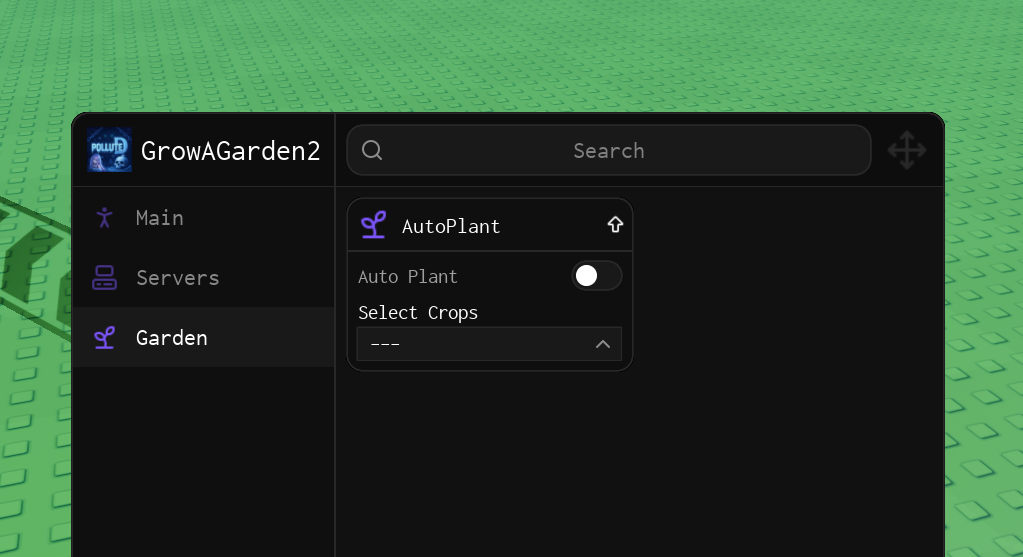Click the GrowAGarden2 title text
This screenshot has width=1023, height=557.
click(x=230, y=151)
